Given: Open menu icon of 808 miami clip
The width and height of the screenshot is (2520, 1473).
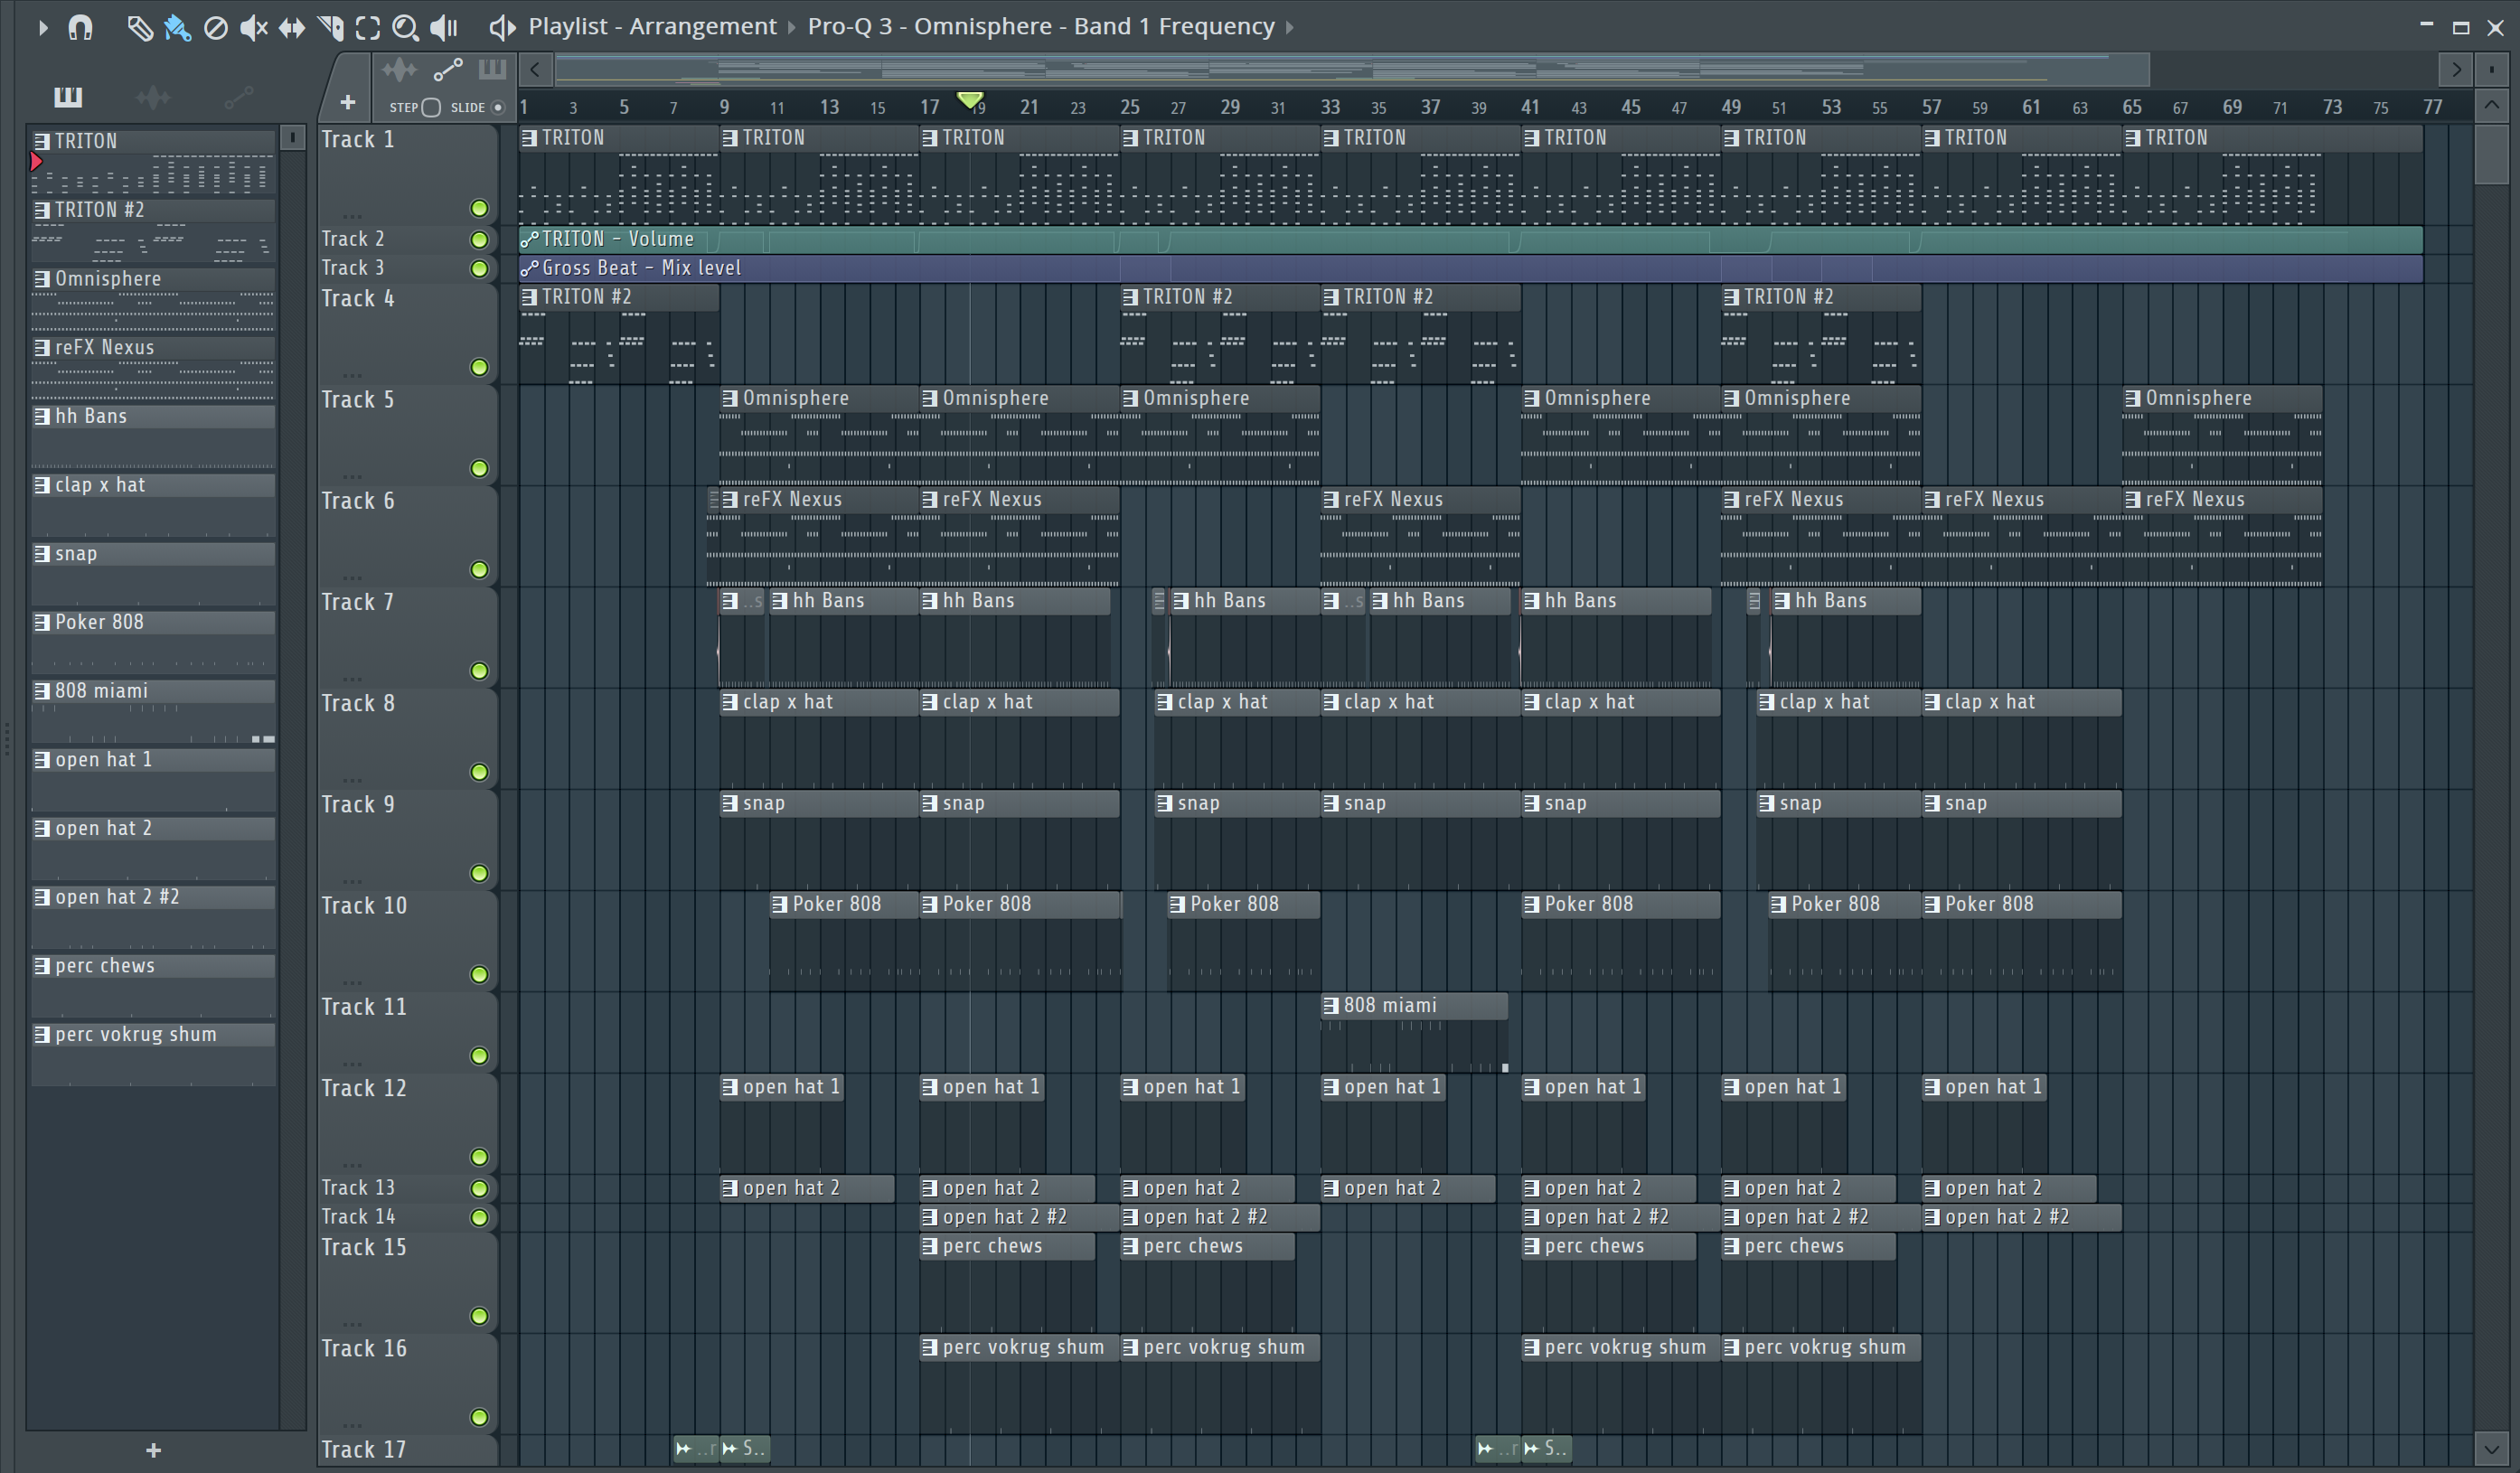Looking at the screenshot, I should (1331, 1006).
